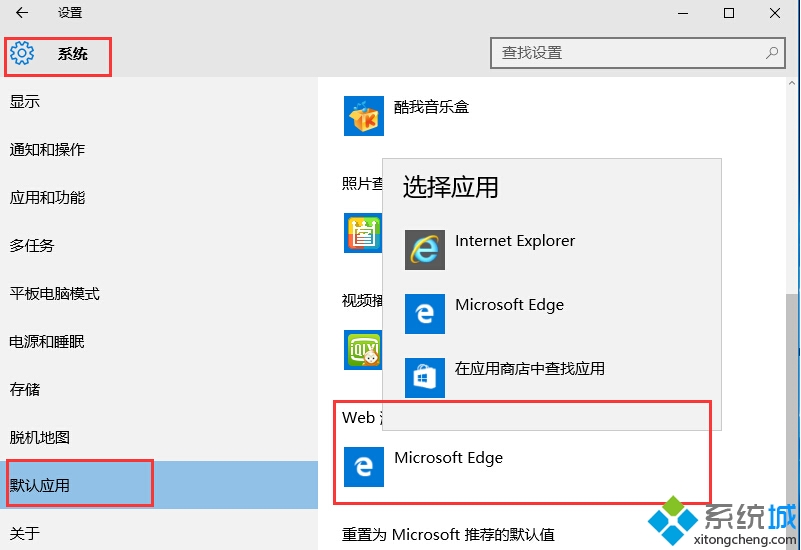Click the 酷我音乐盒 app icon
801x550 pixels.
click(x=364, y=116)
